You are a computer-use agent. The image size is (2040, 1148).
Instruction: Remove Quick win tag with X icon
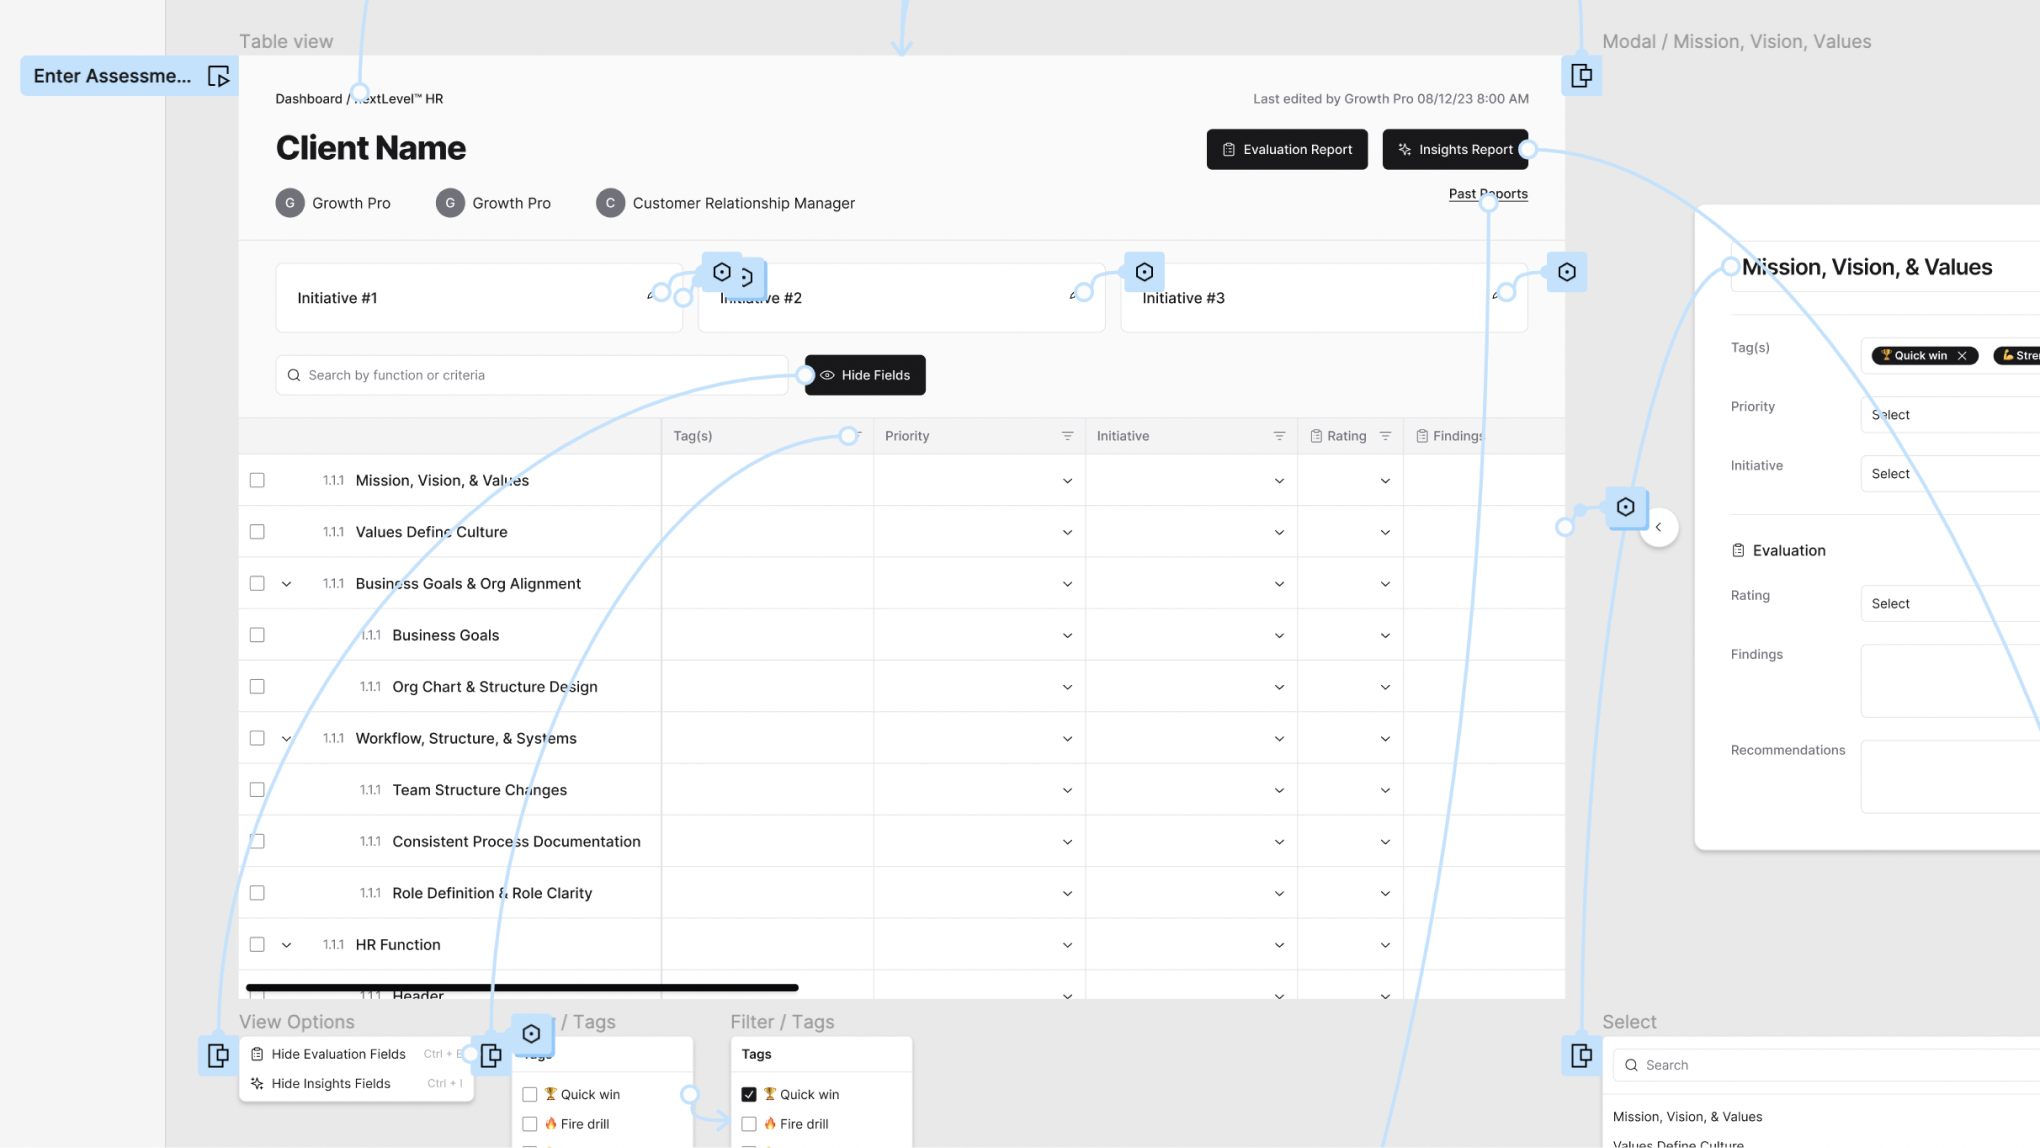pyautogui.click(x=1962, y=356)
